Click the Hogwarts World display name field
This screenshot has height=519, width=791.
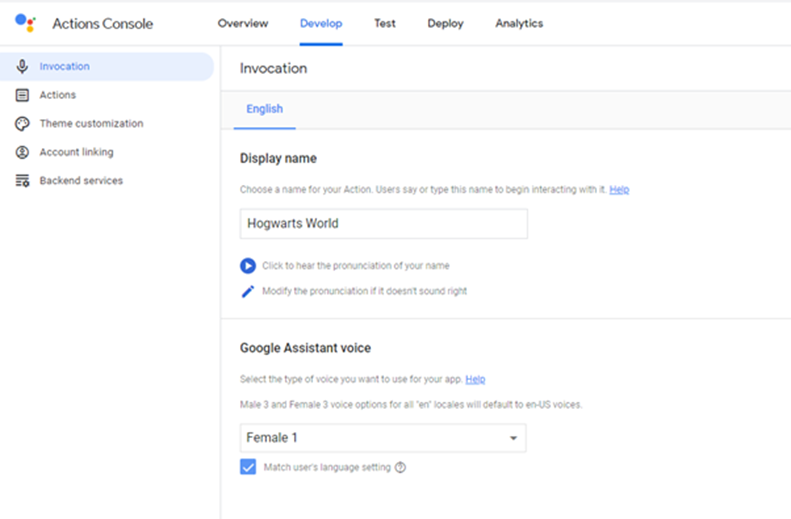pyautogui.click(x=383, y=224)
